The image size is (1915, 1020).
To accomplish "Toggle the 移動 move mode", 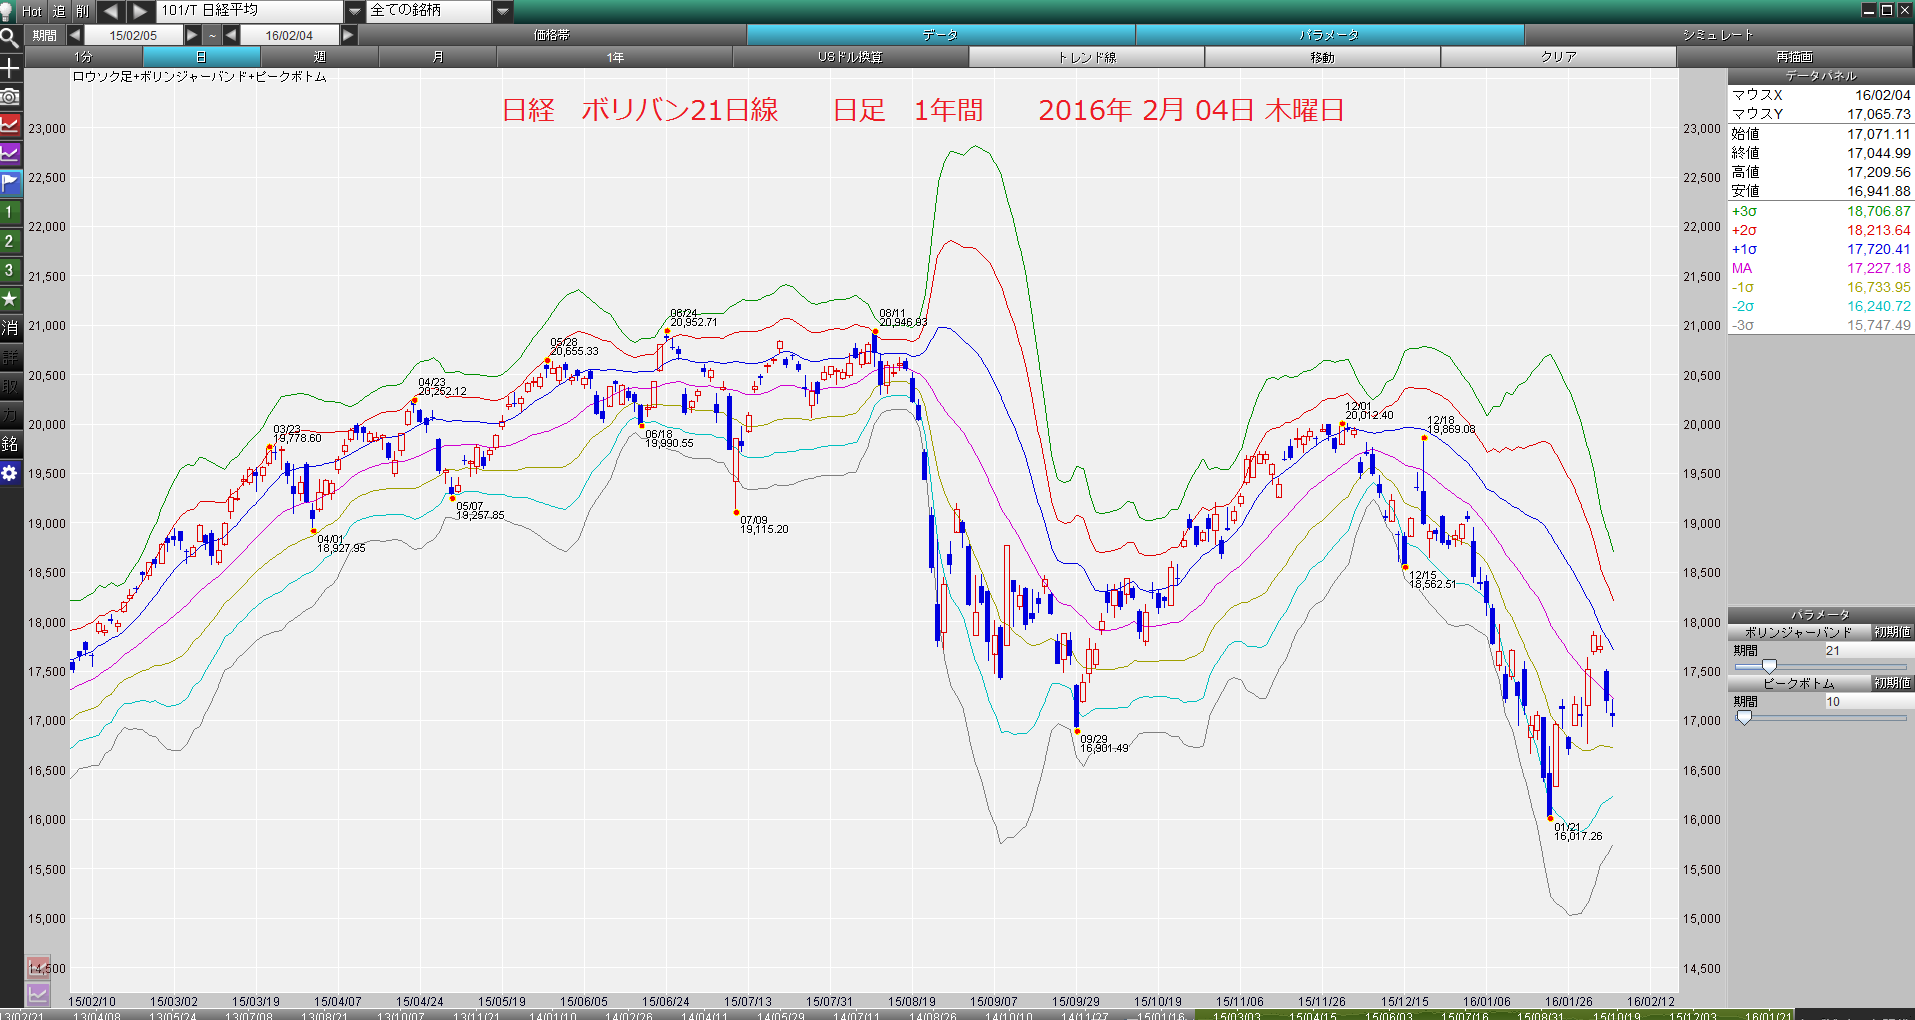I will 1323,57.
